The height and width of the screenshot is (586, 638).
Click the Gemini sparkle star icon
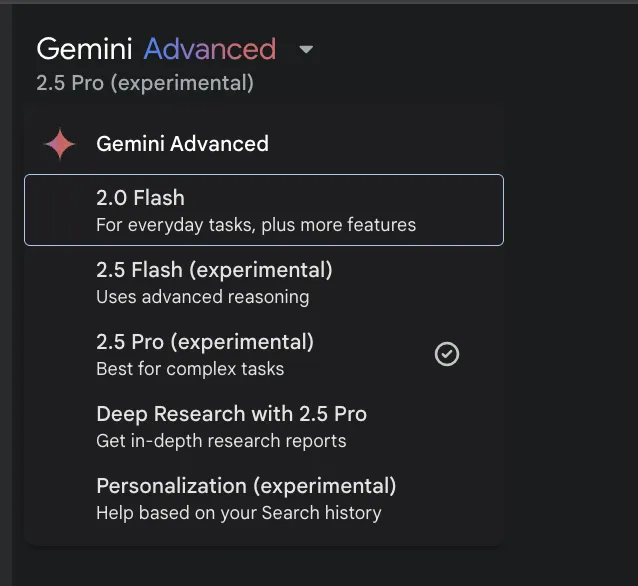(60, 144)
